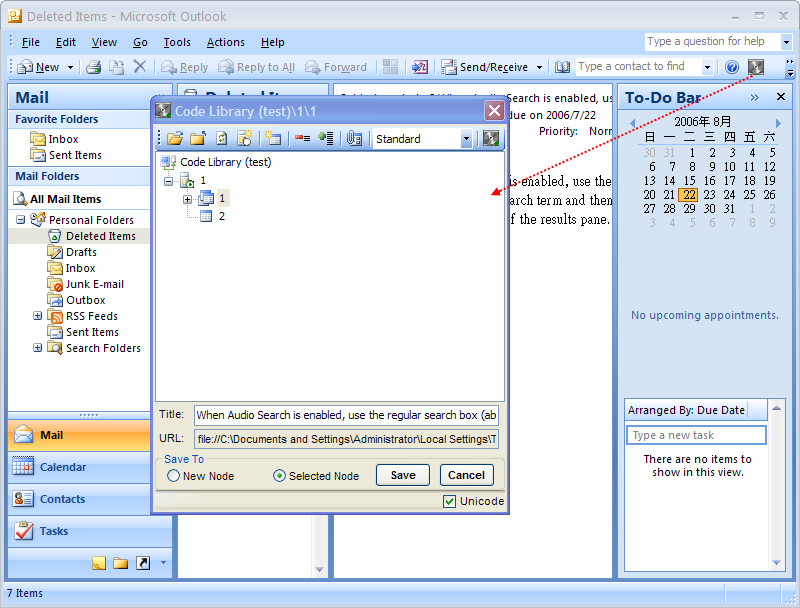The image size is (800, 608).
Task: Click the purple arrow icon in Outlook toolbar
Action: [x=420, y=67]
